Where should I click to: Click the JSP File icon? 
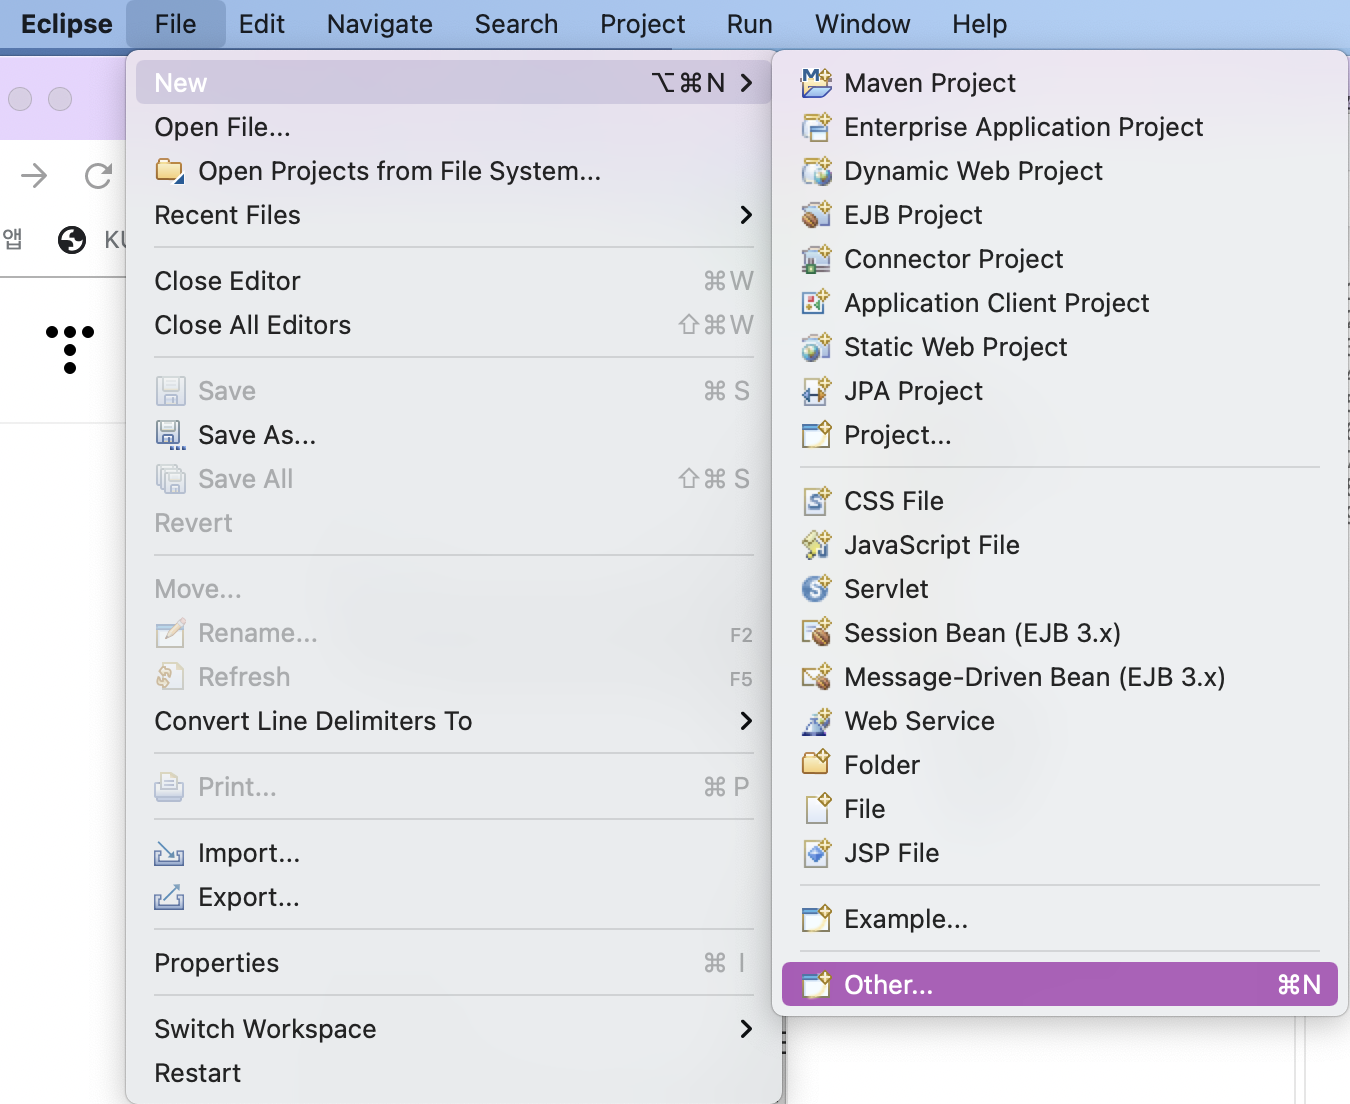(816, 853)
